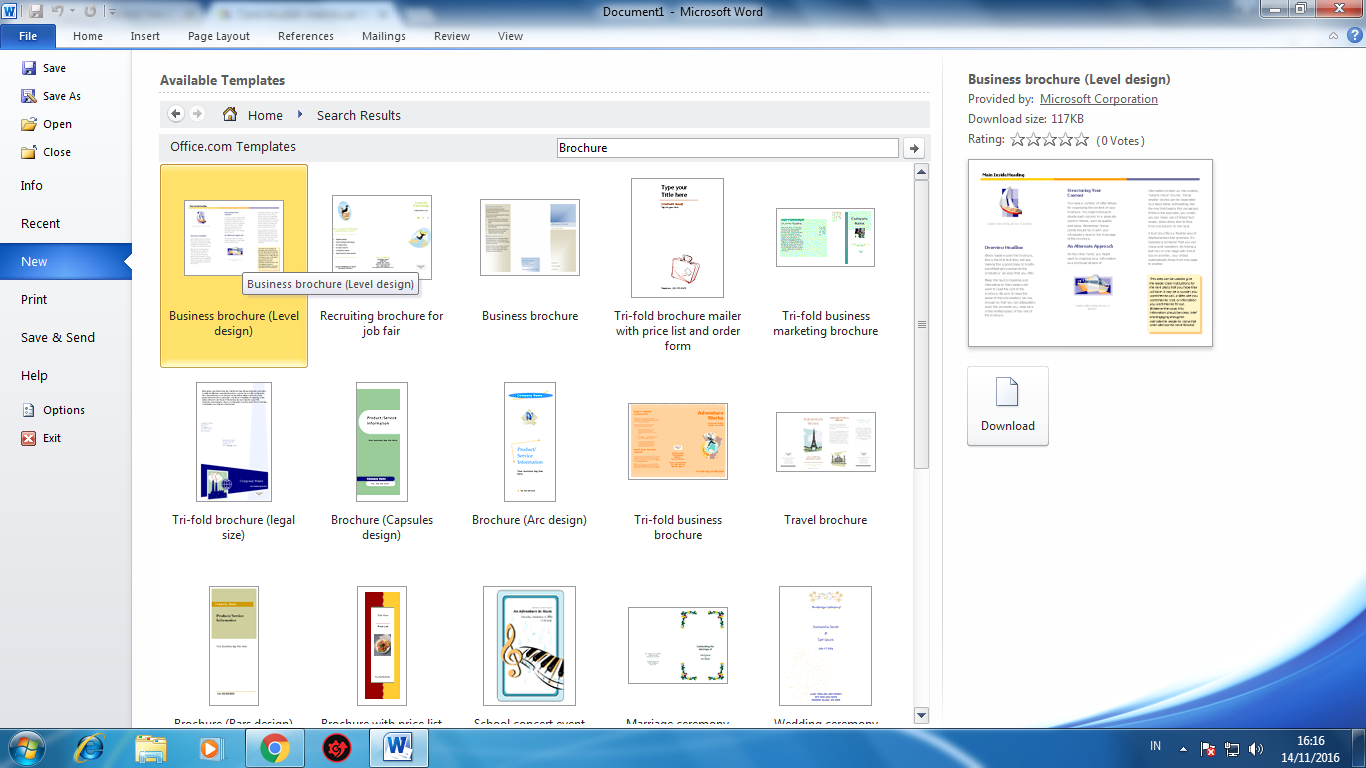Viewport: 1366px width, 768px height.
Task: Open Windows Media Player from the taskbar
Action: pyautogui.click(x=213, y=747)
